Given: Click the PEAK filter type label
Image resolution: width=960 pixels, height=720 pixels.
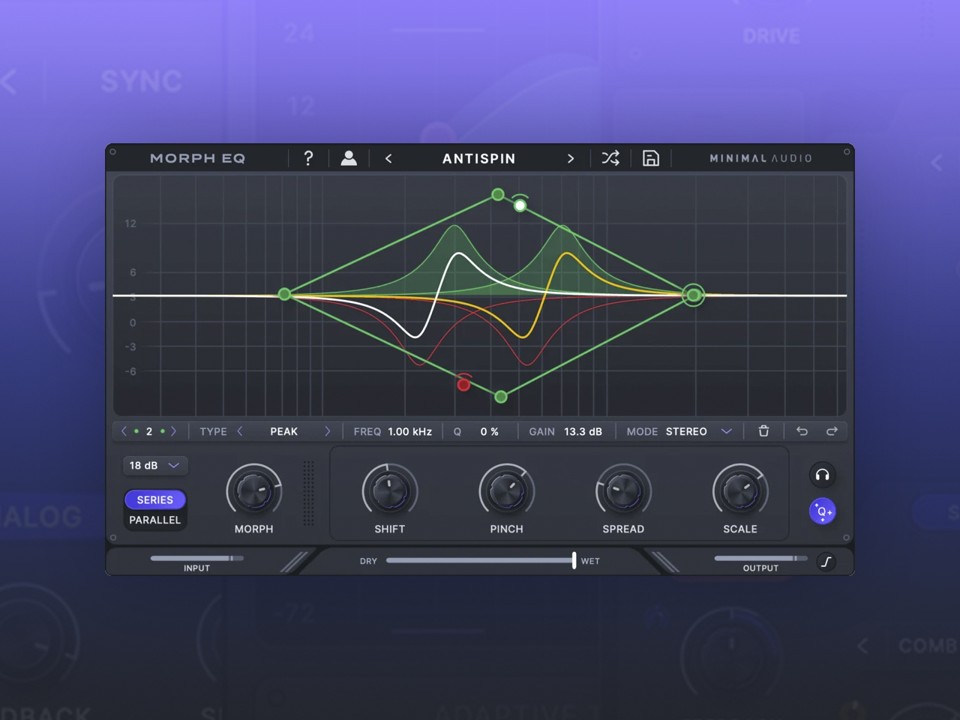Looking at the screenshot, I should [x=283, y=431].
